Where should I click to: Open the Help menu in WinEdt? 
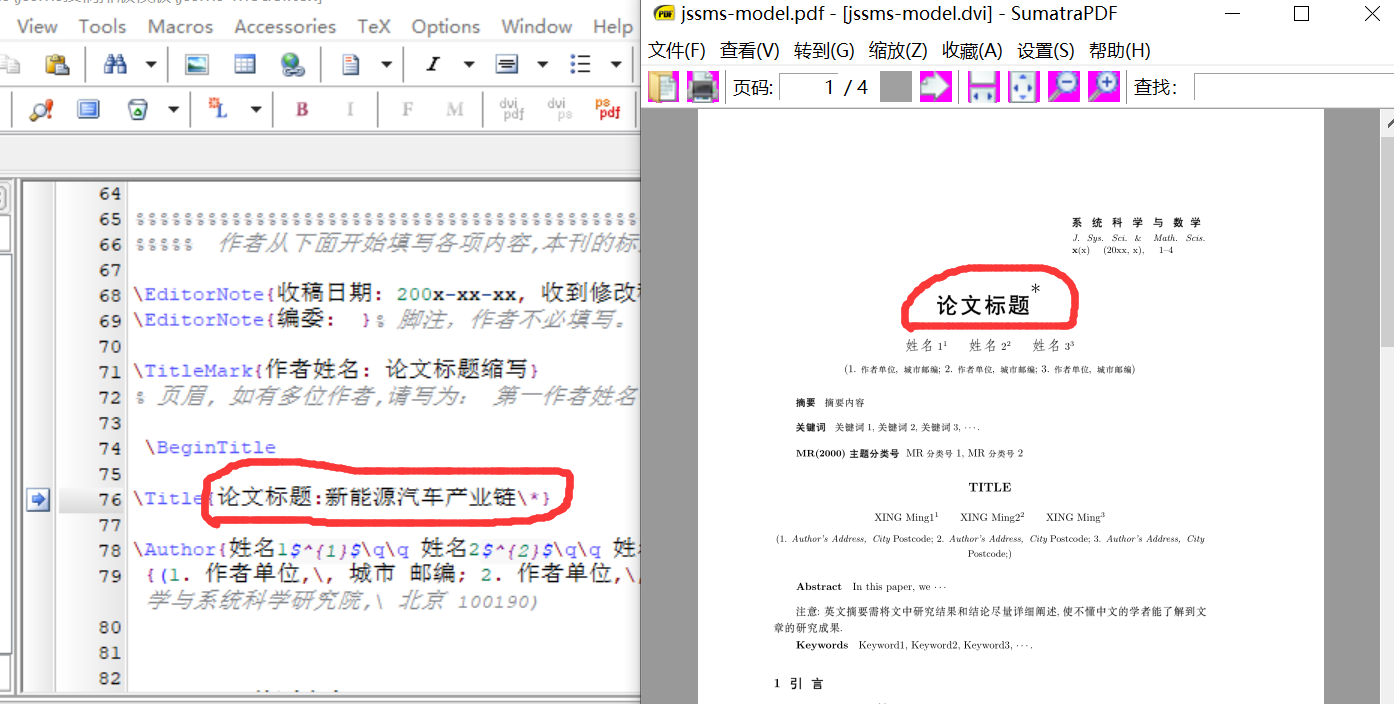click(x=613, y=27)
